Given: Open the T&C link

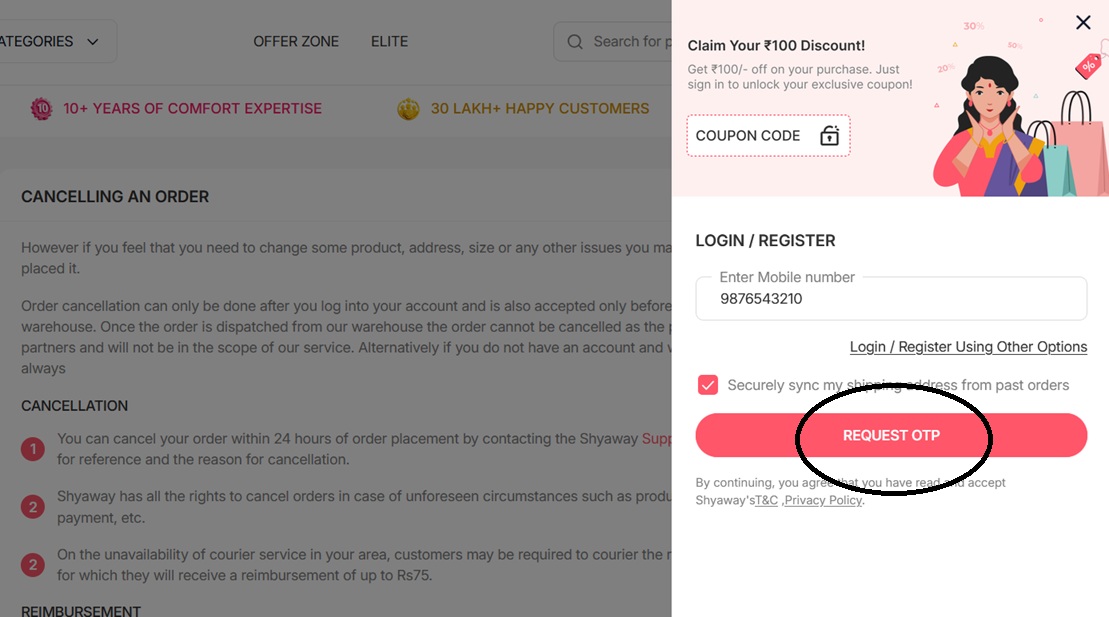Looking at the screenshot, I should click(766, 500).
